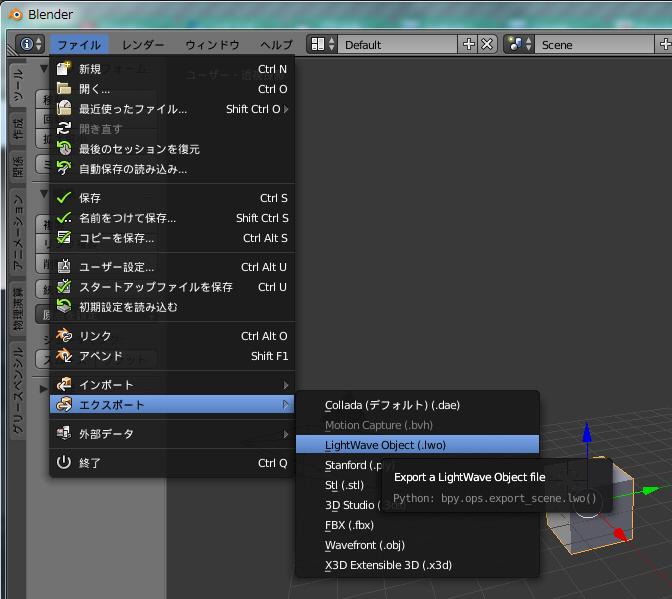The width and height of the screenshot is (672, 599).
Task: Click the Open folder icon
Action: click(64, 89)
